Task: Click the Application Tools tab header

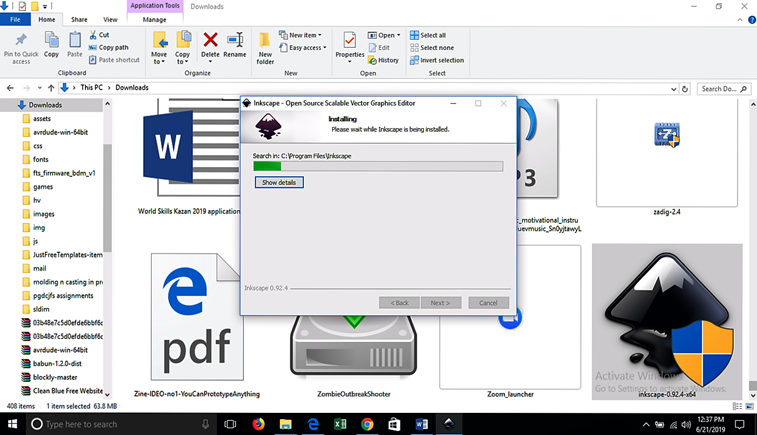Action: [154, 6]
